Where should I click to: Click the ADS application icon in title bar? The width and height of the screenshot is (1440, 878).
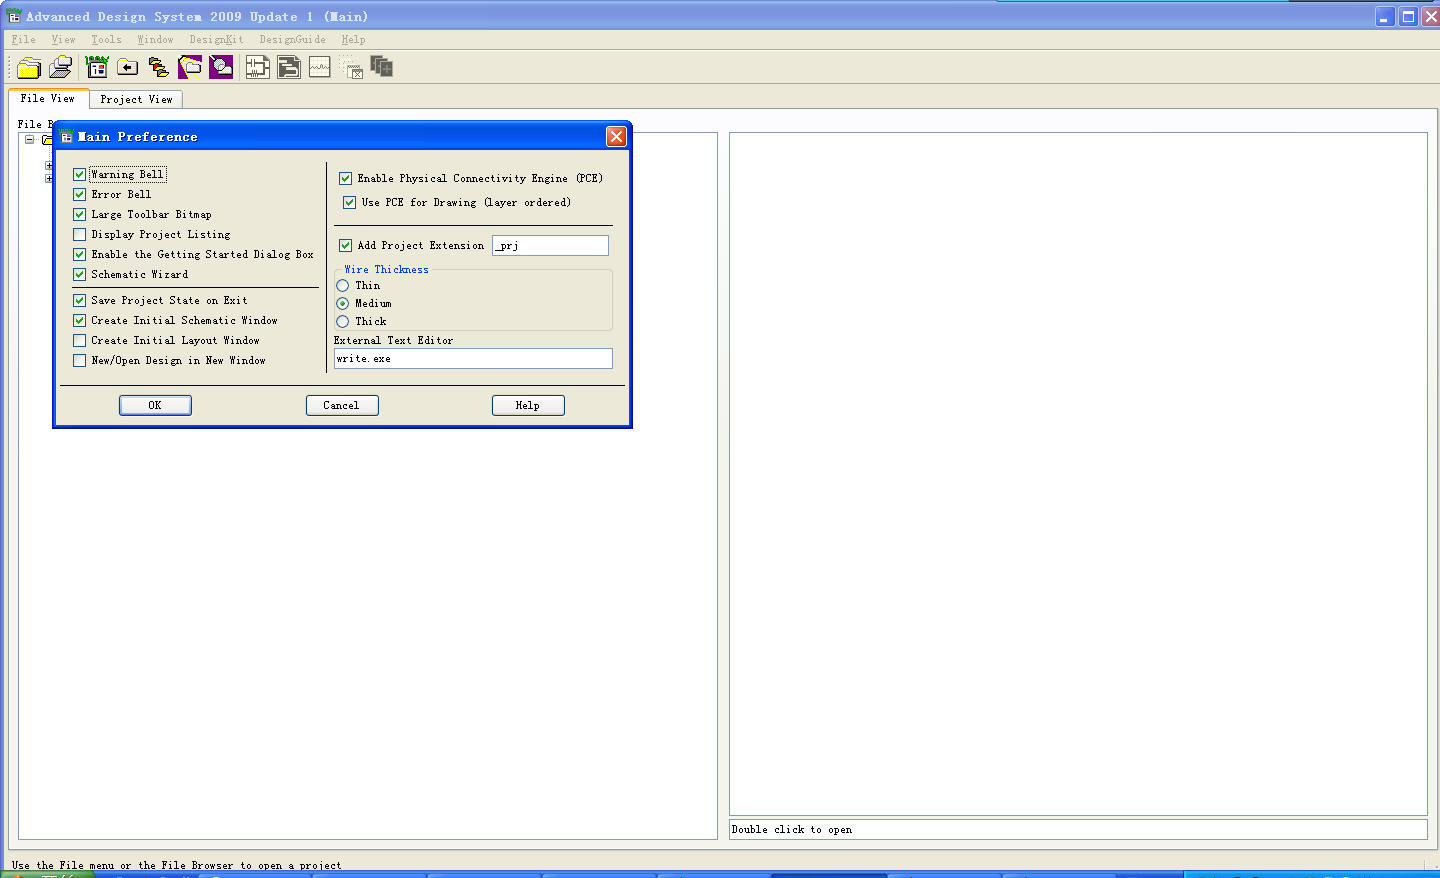click(14, 16)
